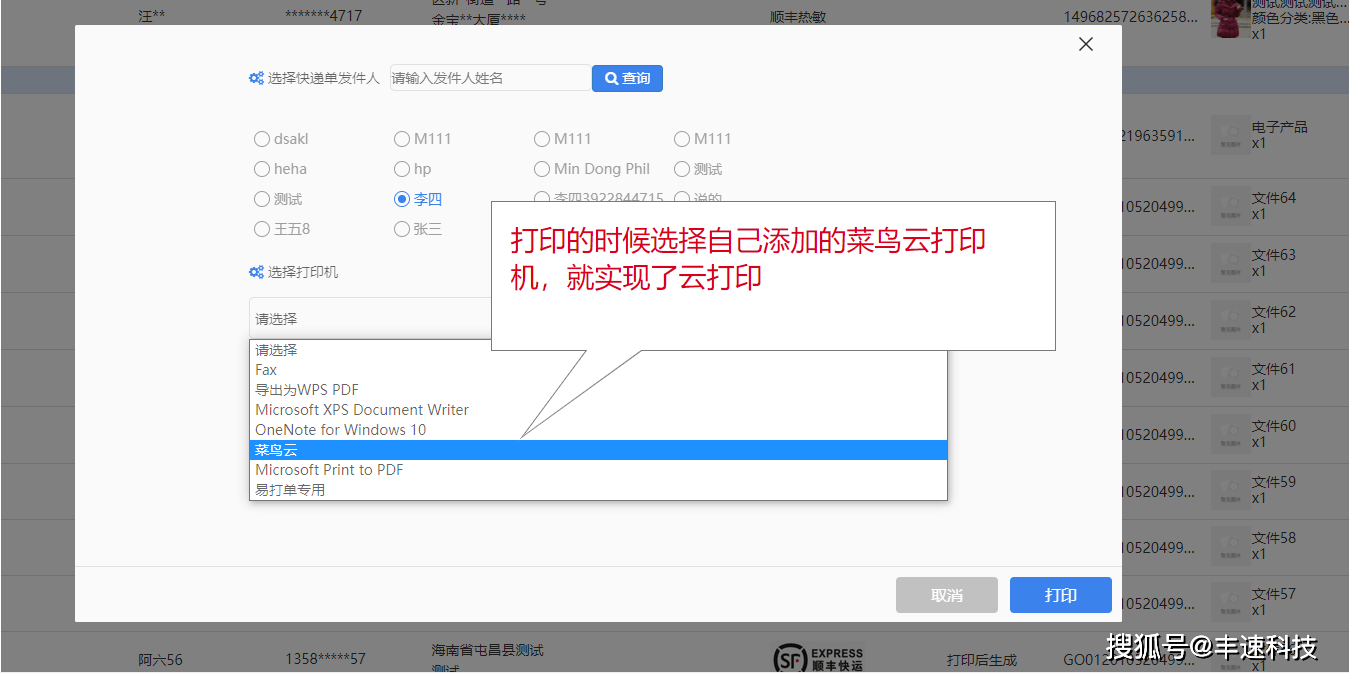Click the gear icon beside 选择快递单发件人

256,78
